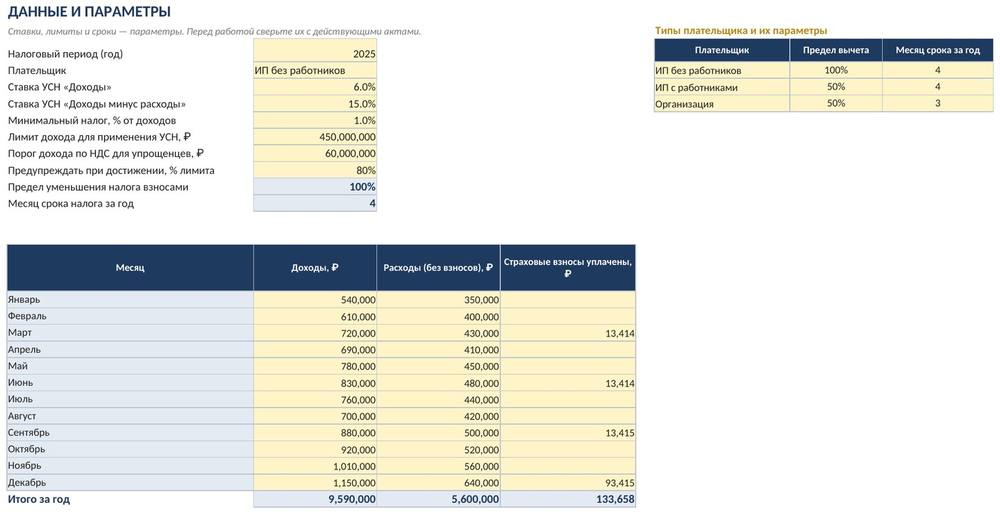Select March income cell 720,000
The width and height of the screenshot is (1000, 514).
[x=315, y=333]
